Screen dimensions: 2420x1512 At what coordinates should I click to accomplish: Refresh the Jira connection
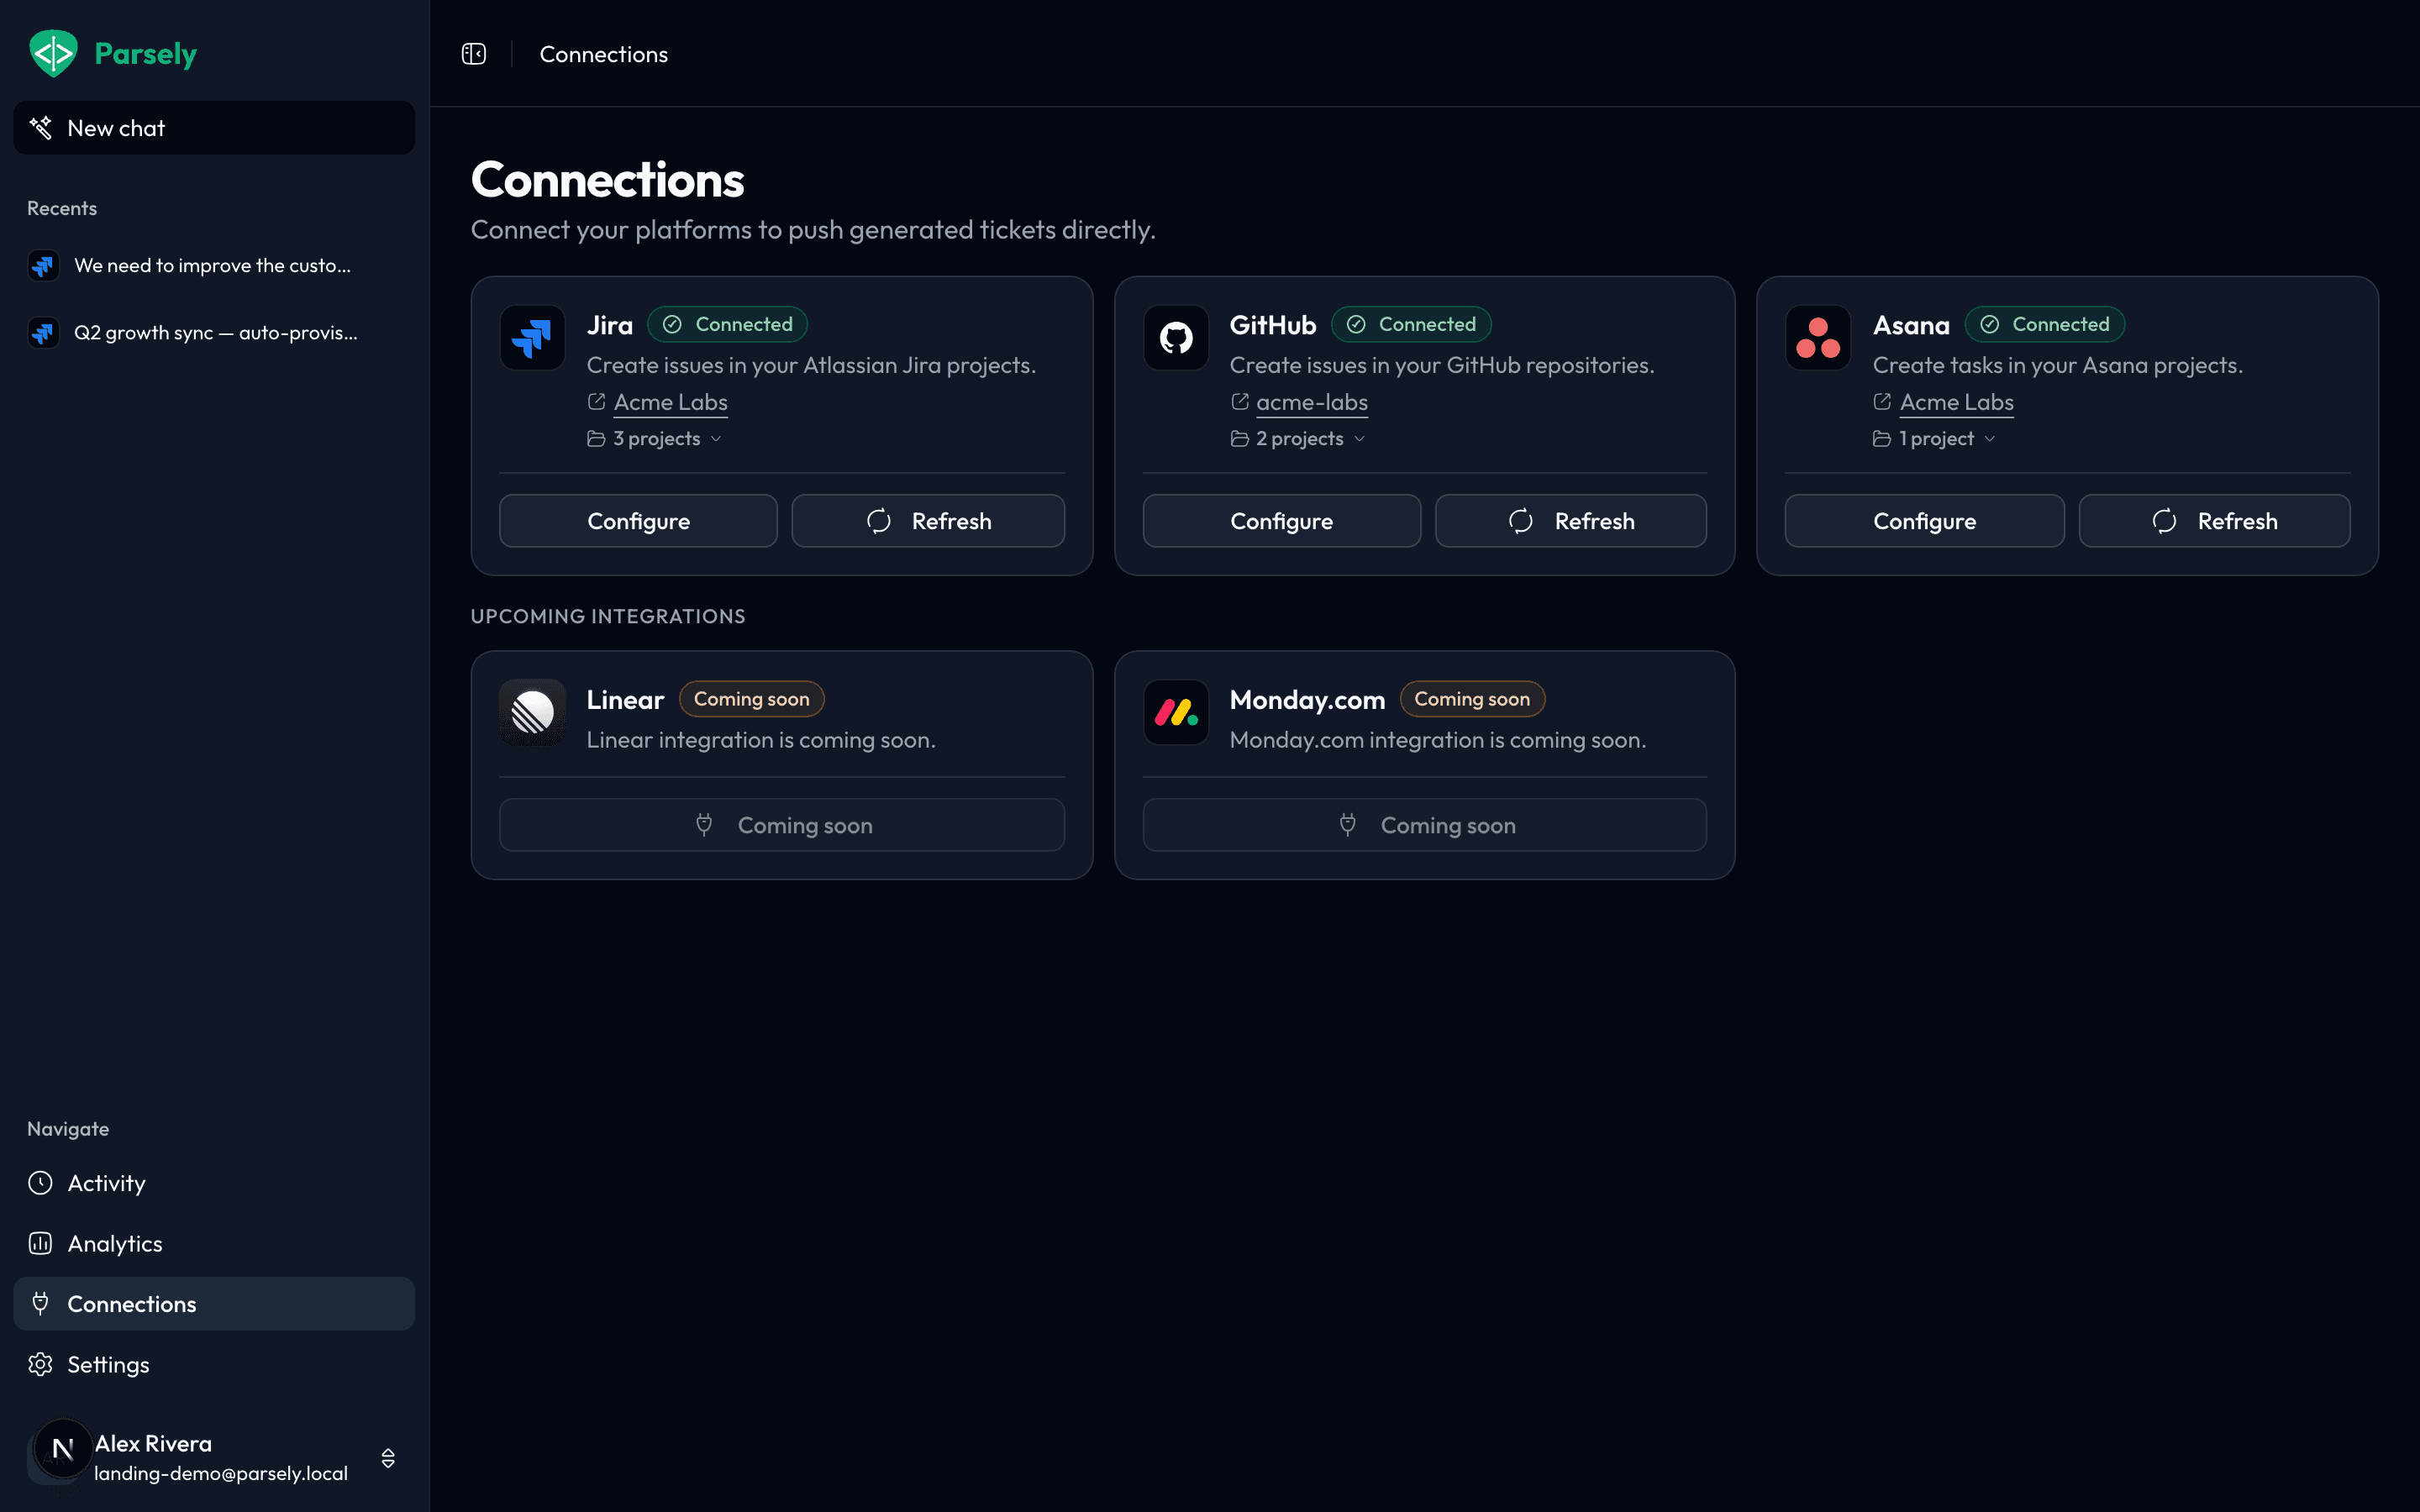click(x=928, y=521)
